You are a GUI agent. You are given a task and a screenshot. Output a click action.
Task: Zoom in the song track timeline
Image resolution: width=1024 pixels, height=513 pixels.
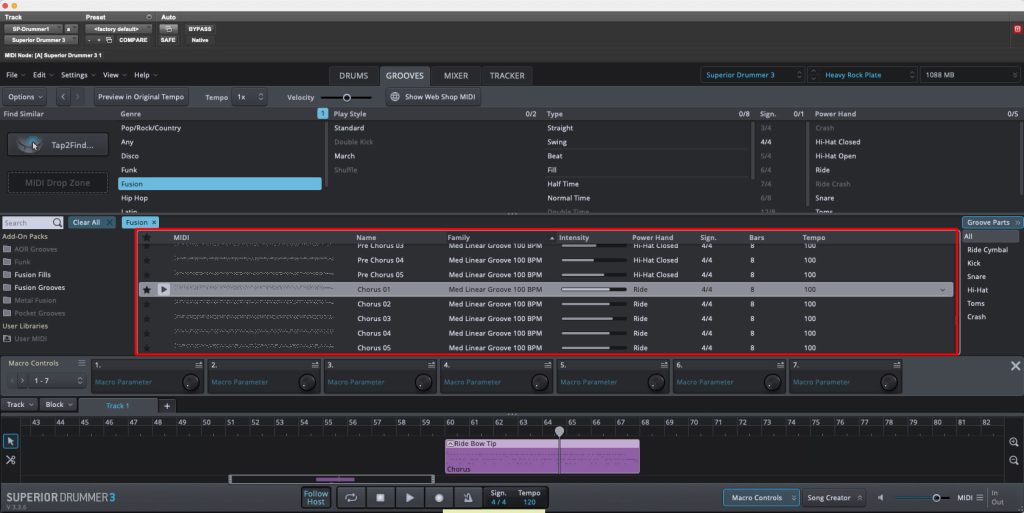click(1014, 442)
